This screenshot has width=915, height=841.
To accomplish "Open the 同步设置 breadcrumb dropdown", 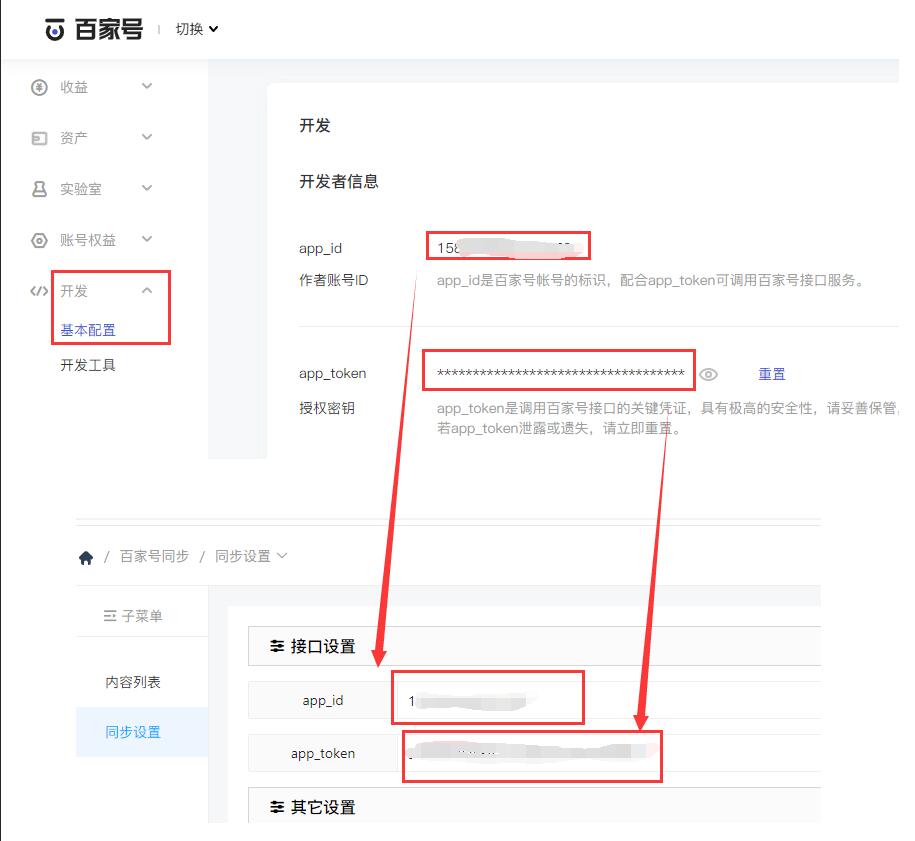I will (251, 556).
